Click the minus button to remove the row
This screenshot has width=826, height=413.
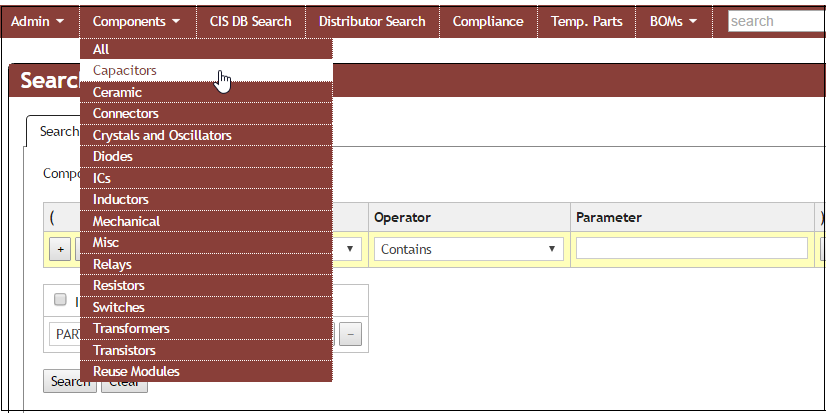pyautogui.click(x=350, y=335)
